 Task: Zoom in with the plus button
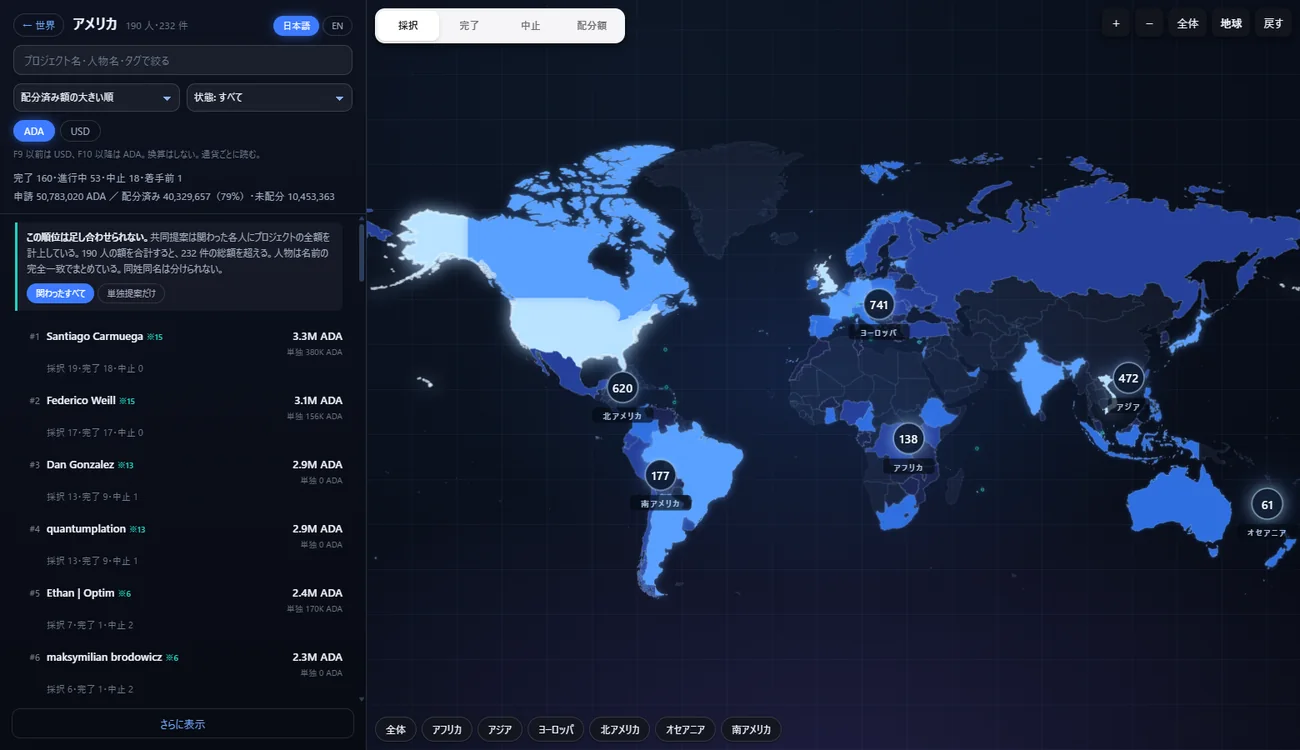(1116, 23)
